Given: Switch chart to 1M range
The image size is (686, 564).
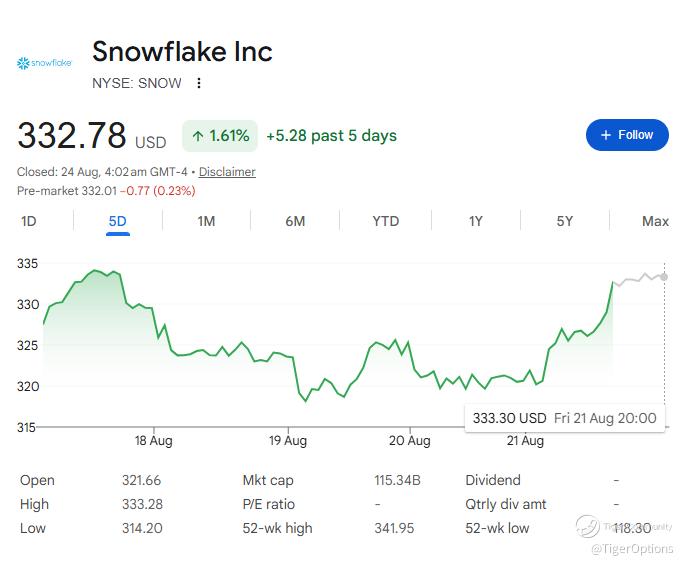Looking at the screenshot, I should tap(206, 221).
